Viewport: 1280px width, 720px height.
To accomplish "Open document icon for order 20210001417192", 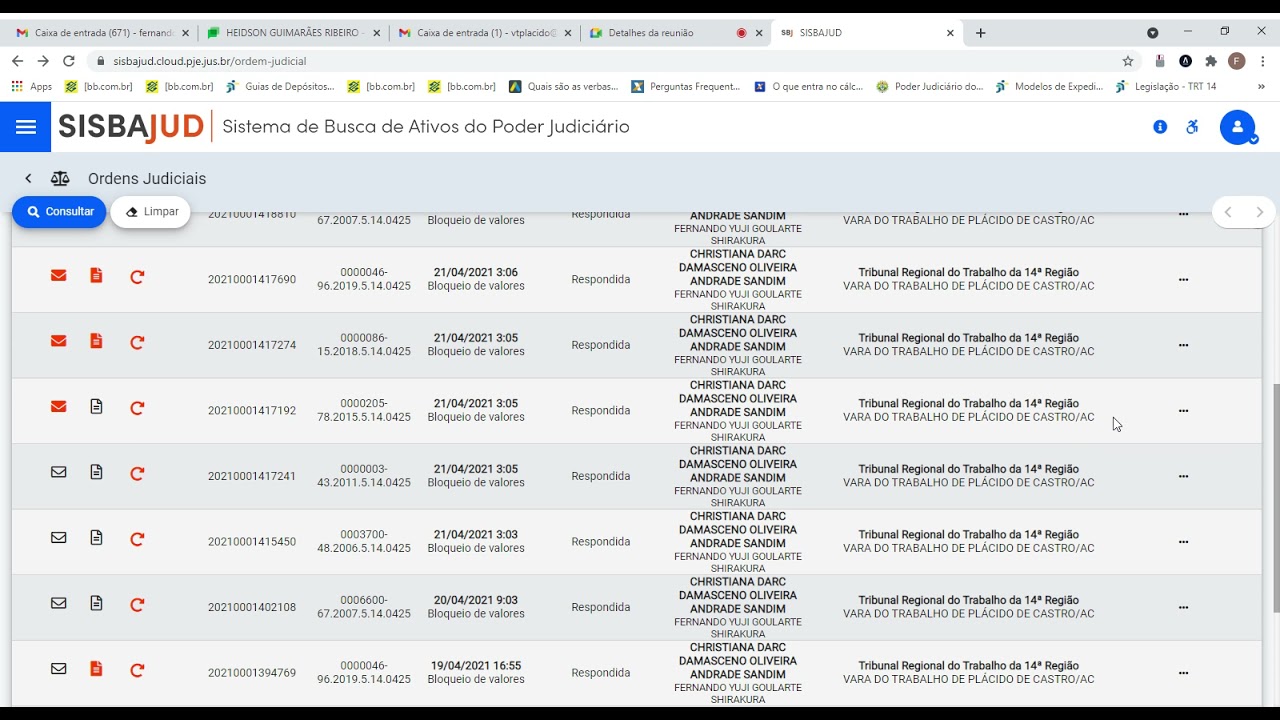I will 96,406.
